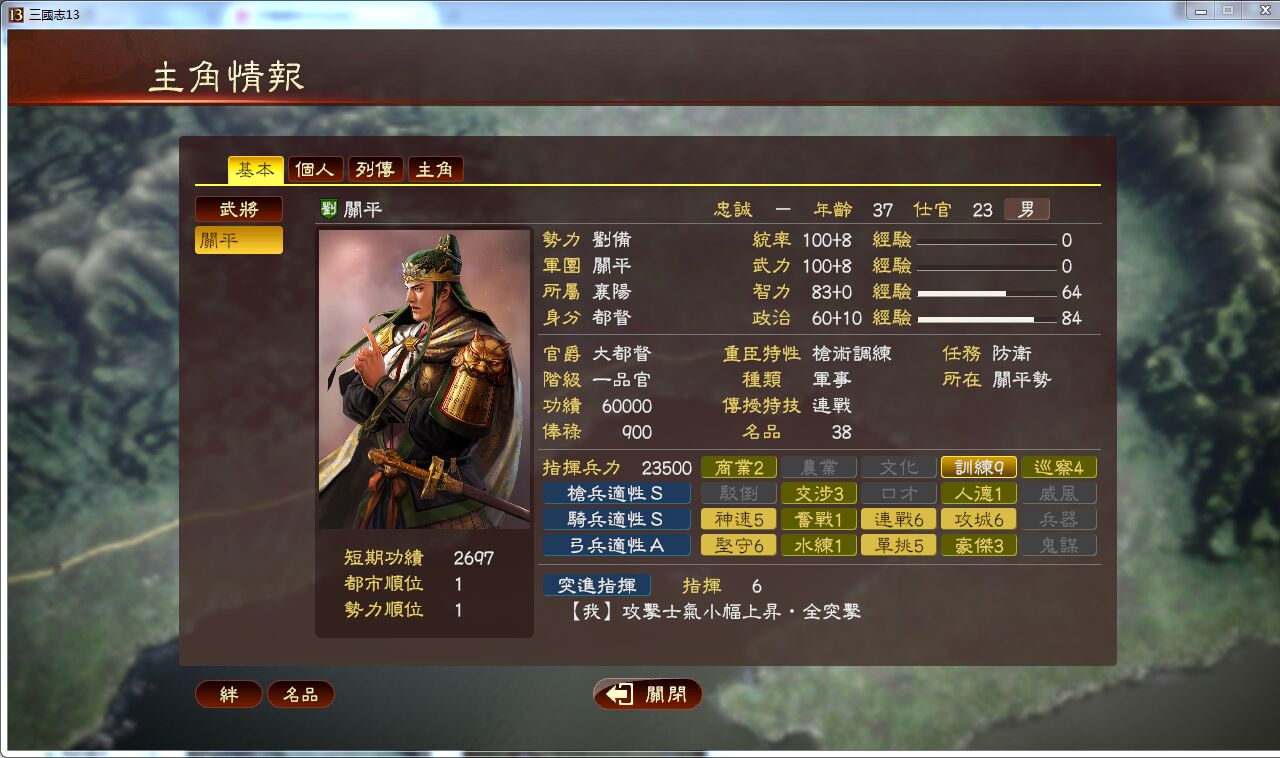The height and width of the screenshot is (758, 1280).
Task: Select the 訓練9 skill badge
Action: pyautogui.click(x=978, y=467)
